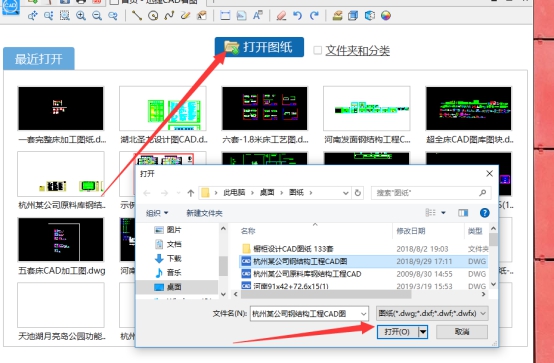The image size is (554, 363).
Task: Click the search magnifier in dialog
Action: pyautogui.click(x=483, y=193)
